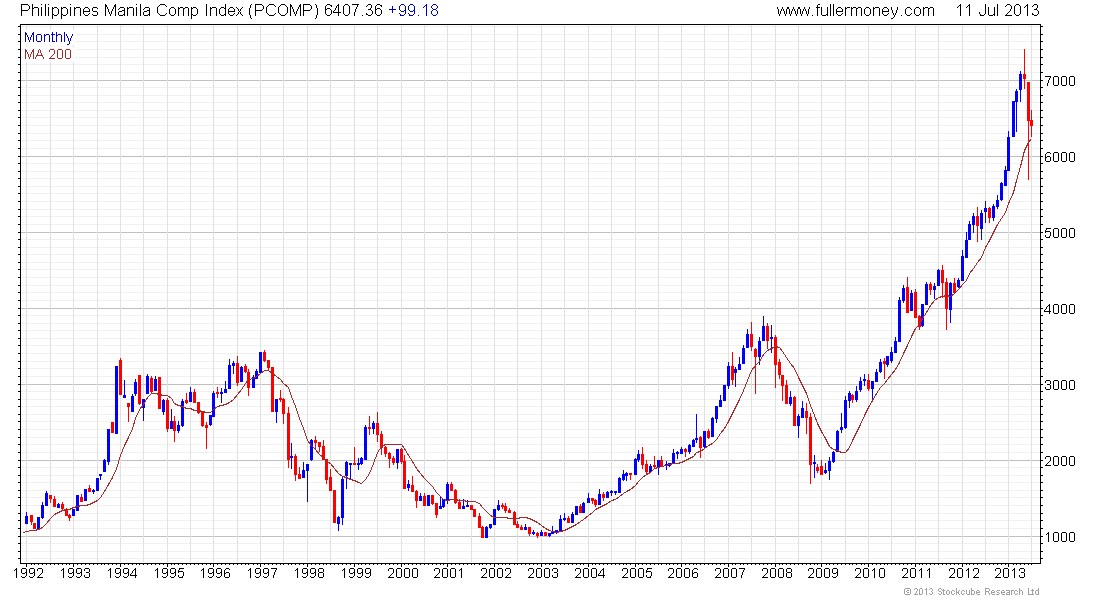Click the date 11 Jul 2013

997,11
